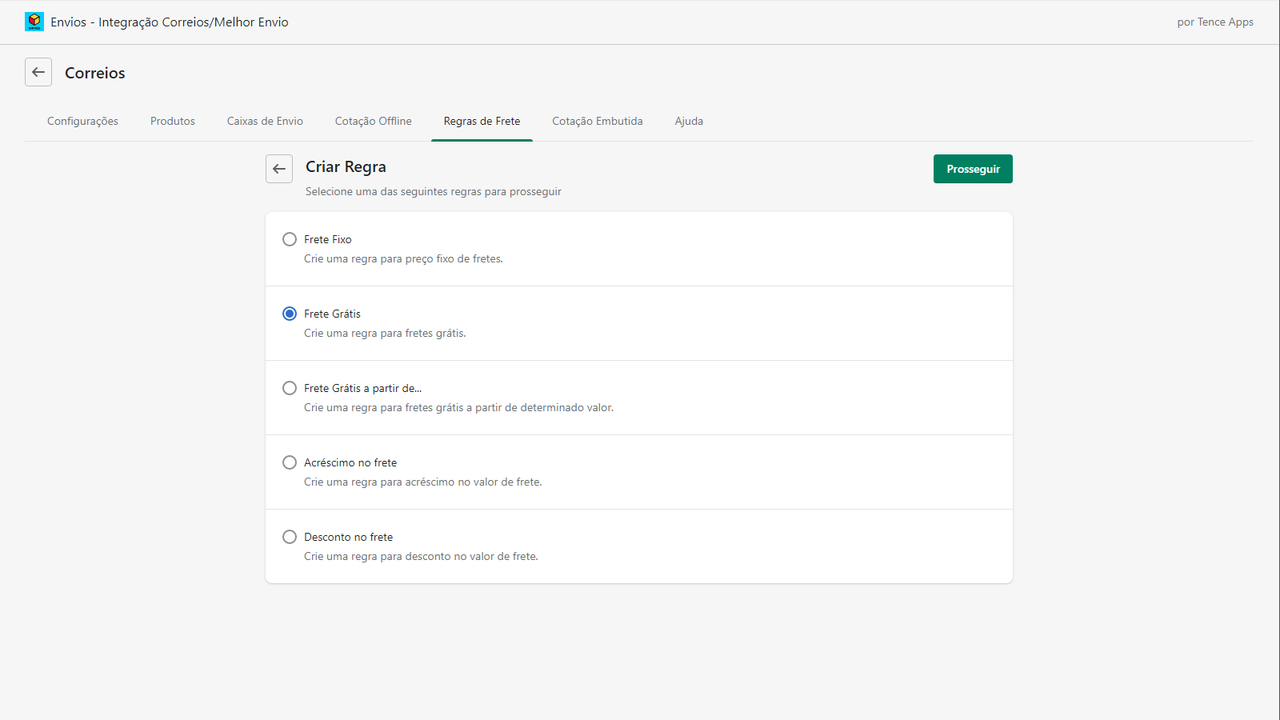Open the Caixas de Envio tab

point(265,121)
